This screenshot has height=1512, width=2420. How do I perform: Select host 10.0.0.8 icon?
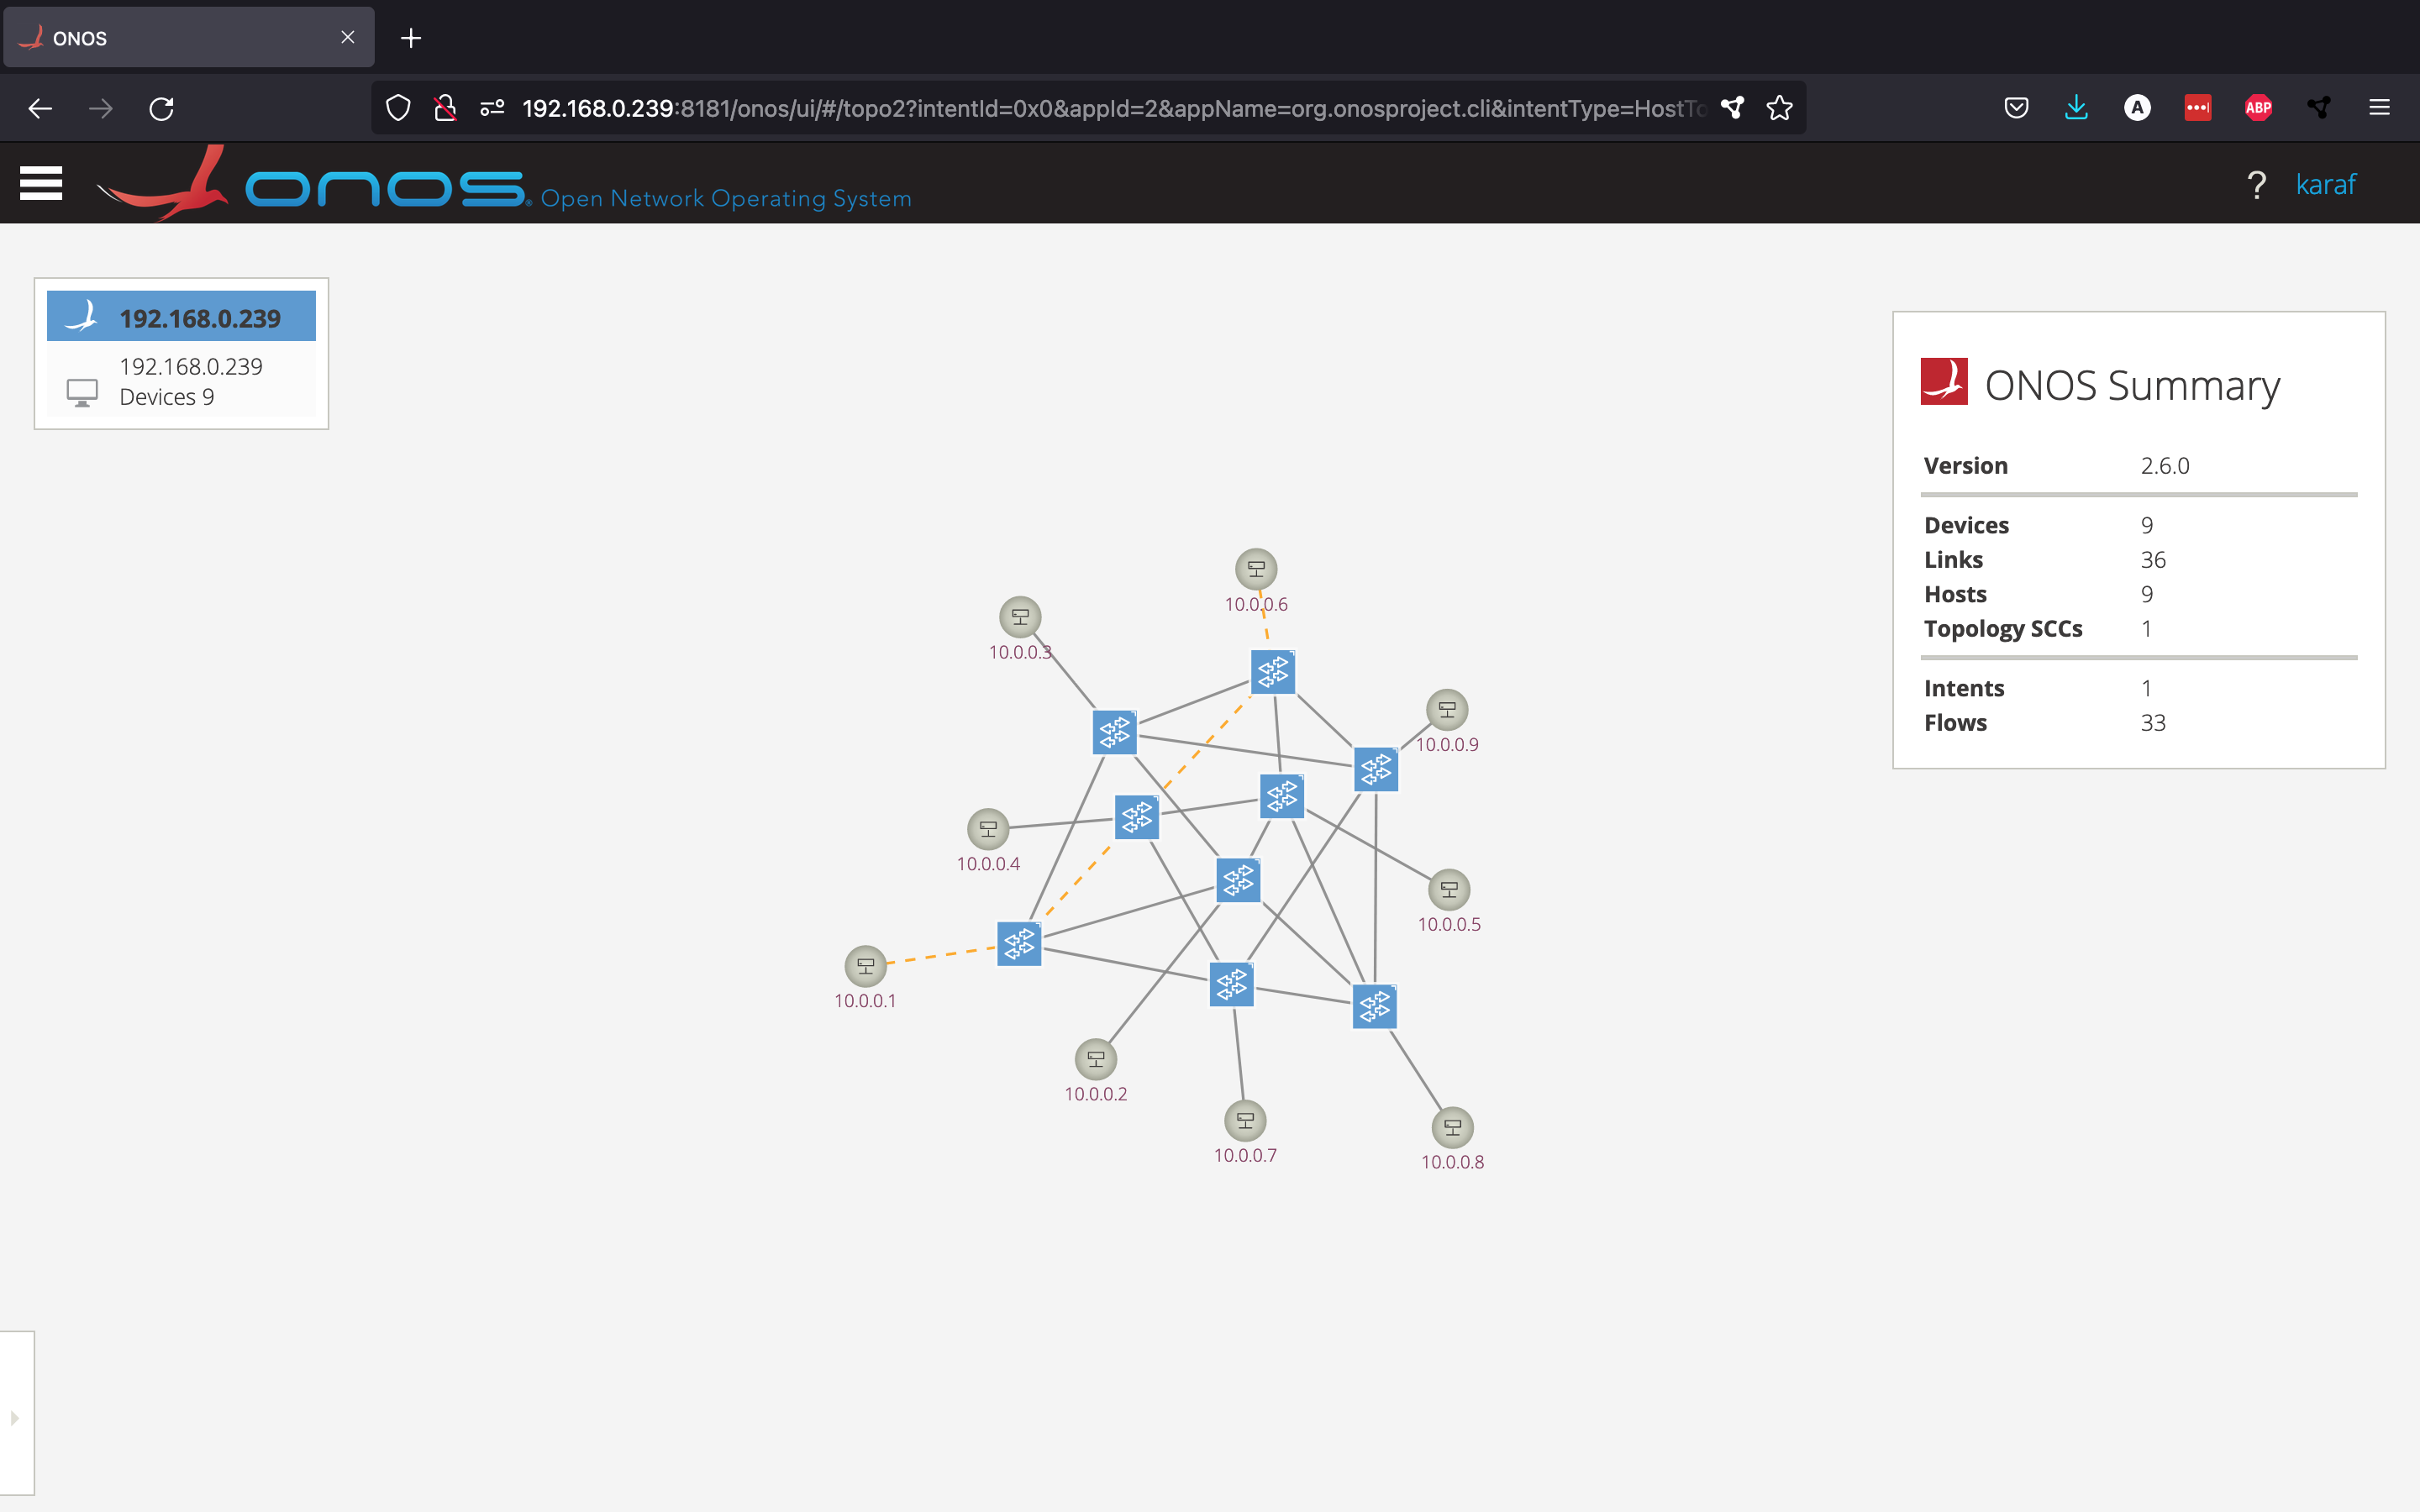click(x=1453, y=1128)
